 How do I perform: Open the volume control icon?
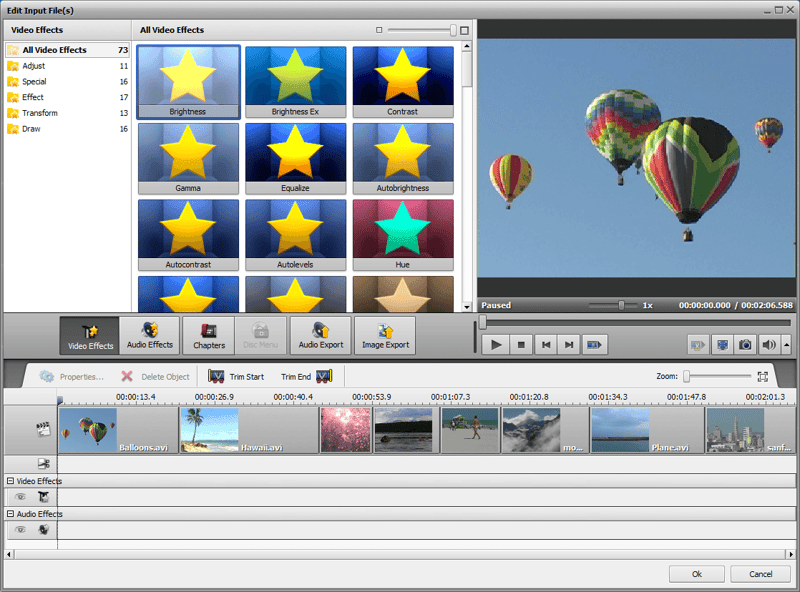click(x=767, y=344)
